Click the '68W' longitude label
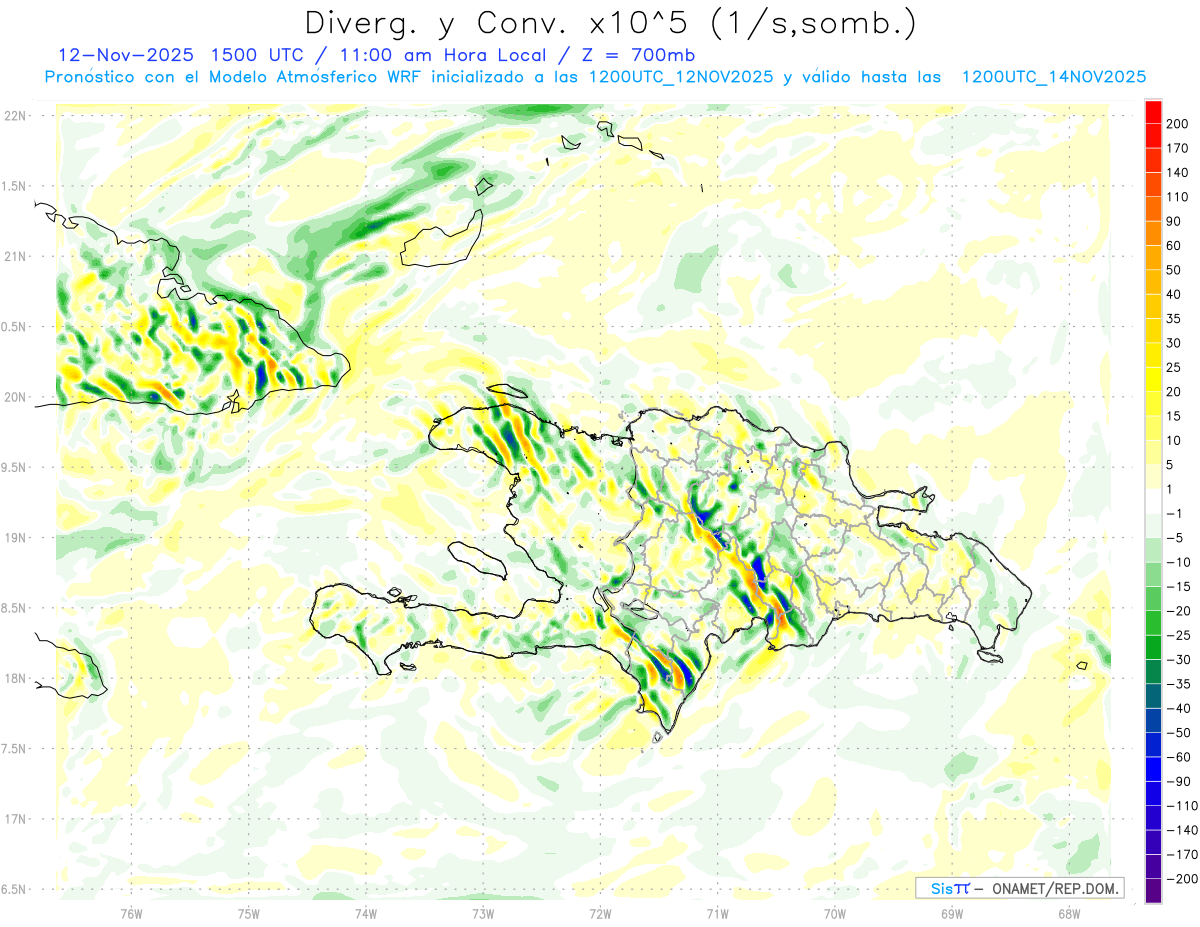Screen dimensions: 1200x927 [1069, 913]
